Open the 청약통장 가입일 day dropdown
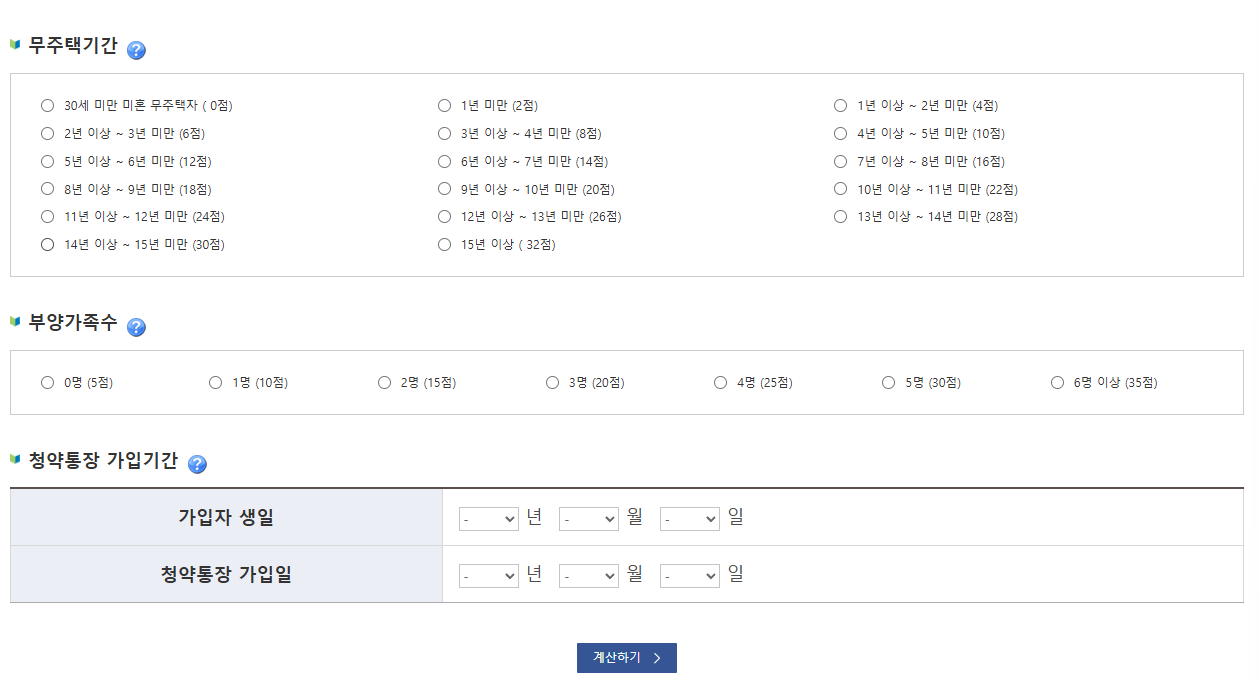 point(689,575)
